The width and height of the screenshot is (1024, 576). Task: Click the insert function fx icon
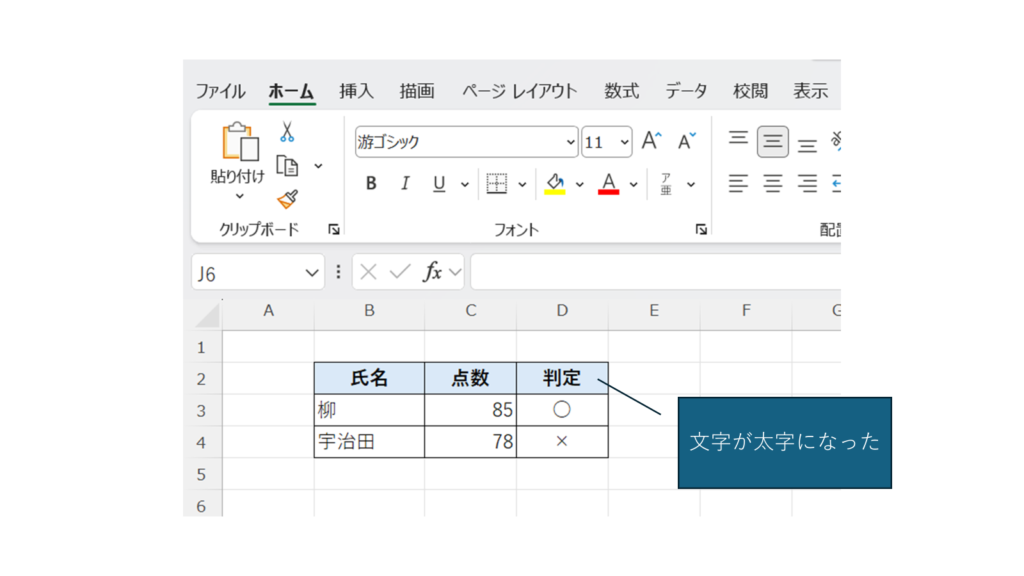click(x=433, y=272)
